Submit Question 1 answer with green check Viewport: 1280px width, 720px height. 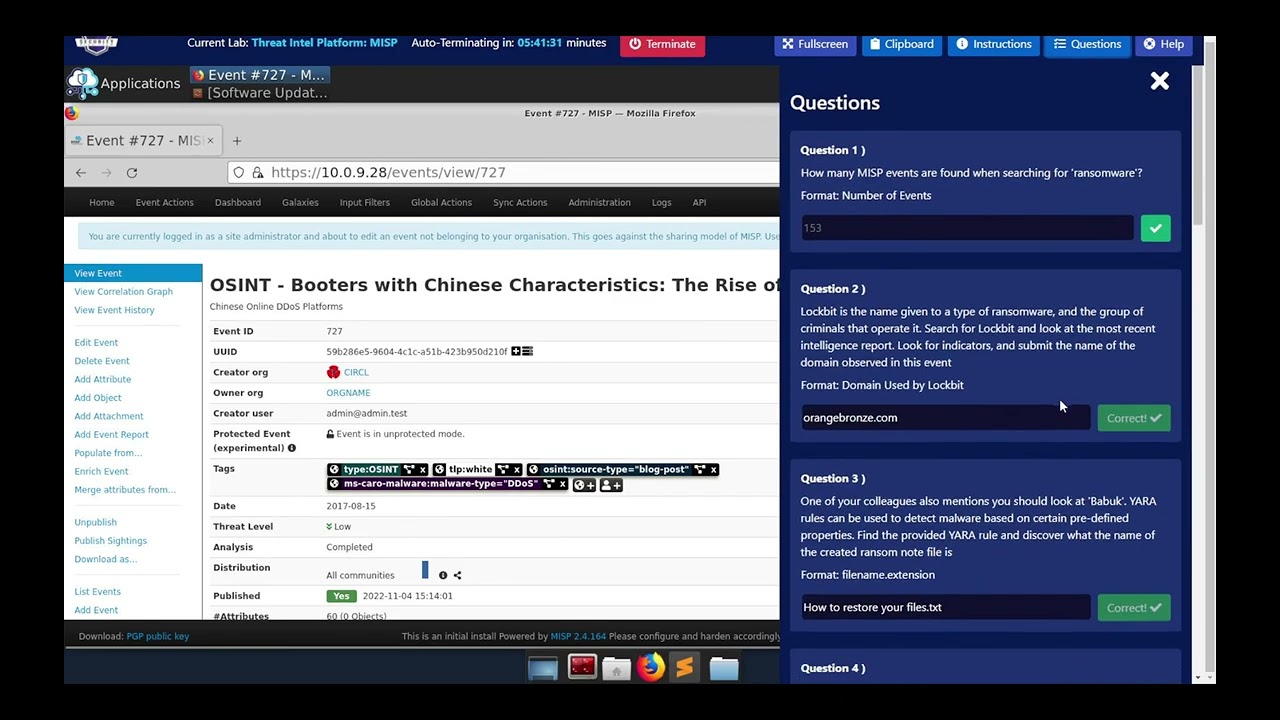point(1155,228)
